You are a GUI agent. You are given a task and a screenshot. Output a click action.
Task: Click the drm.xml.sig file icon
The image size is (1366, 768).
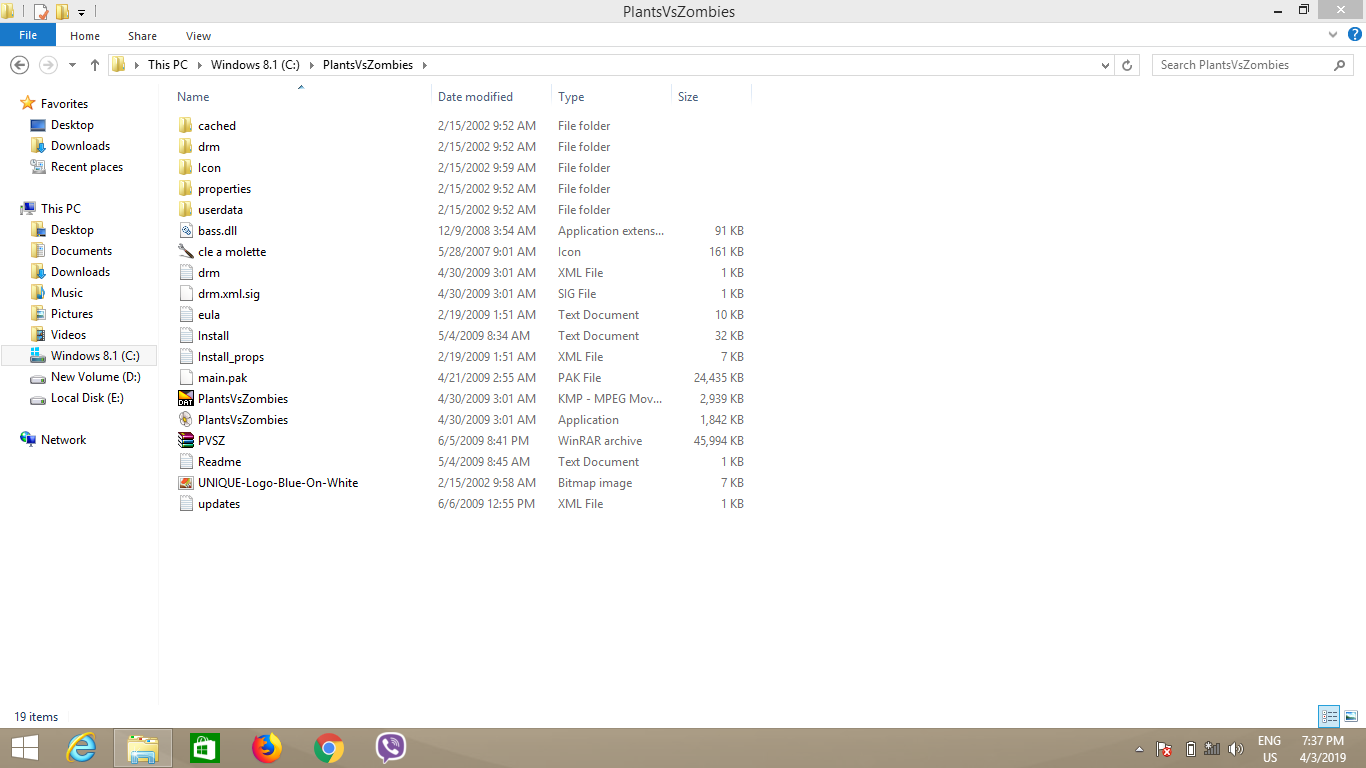(x=185, y=294)
